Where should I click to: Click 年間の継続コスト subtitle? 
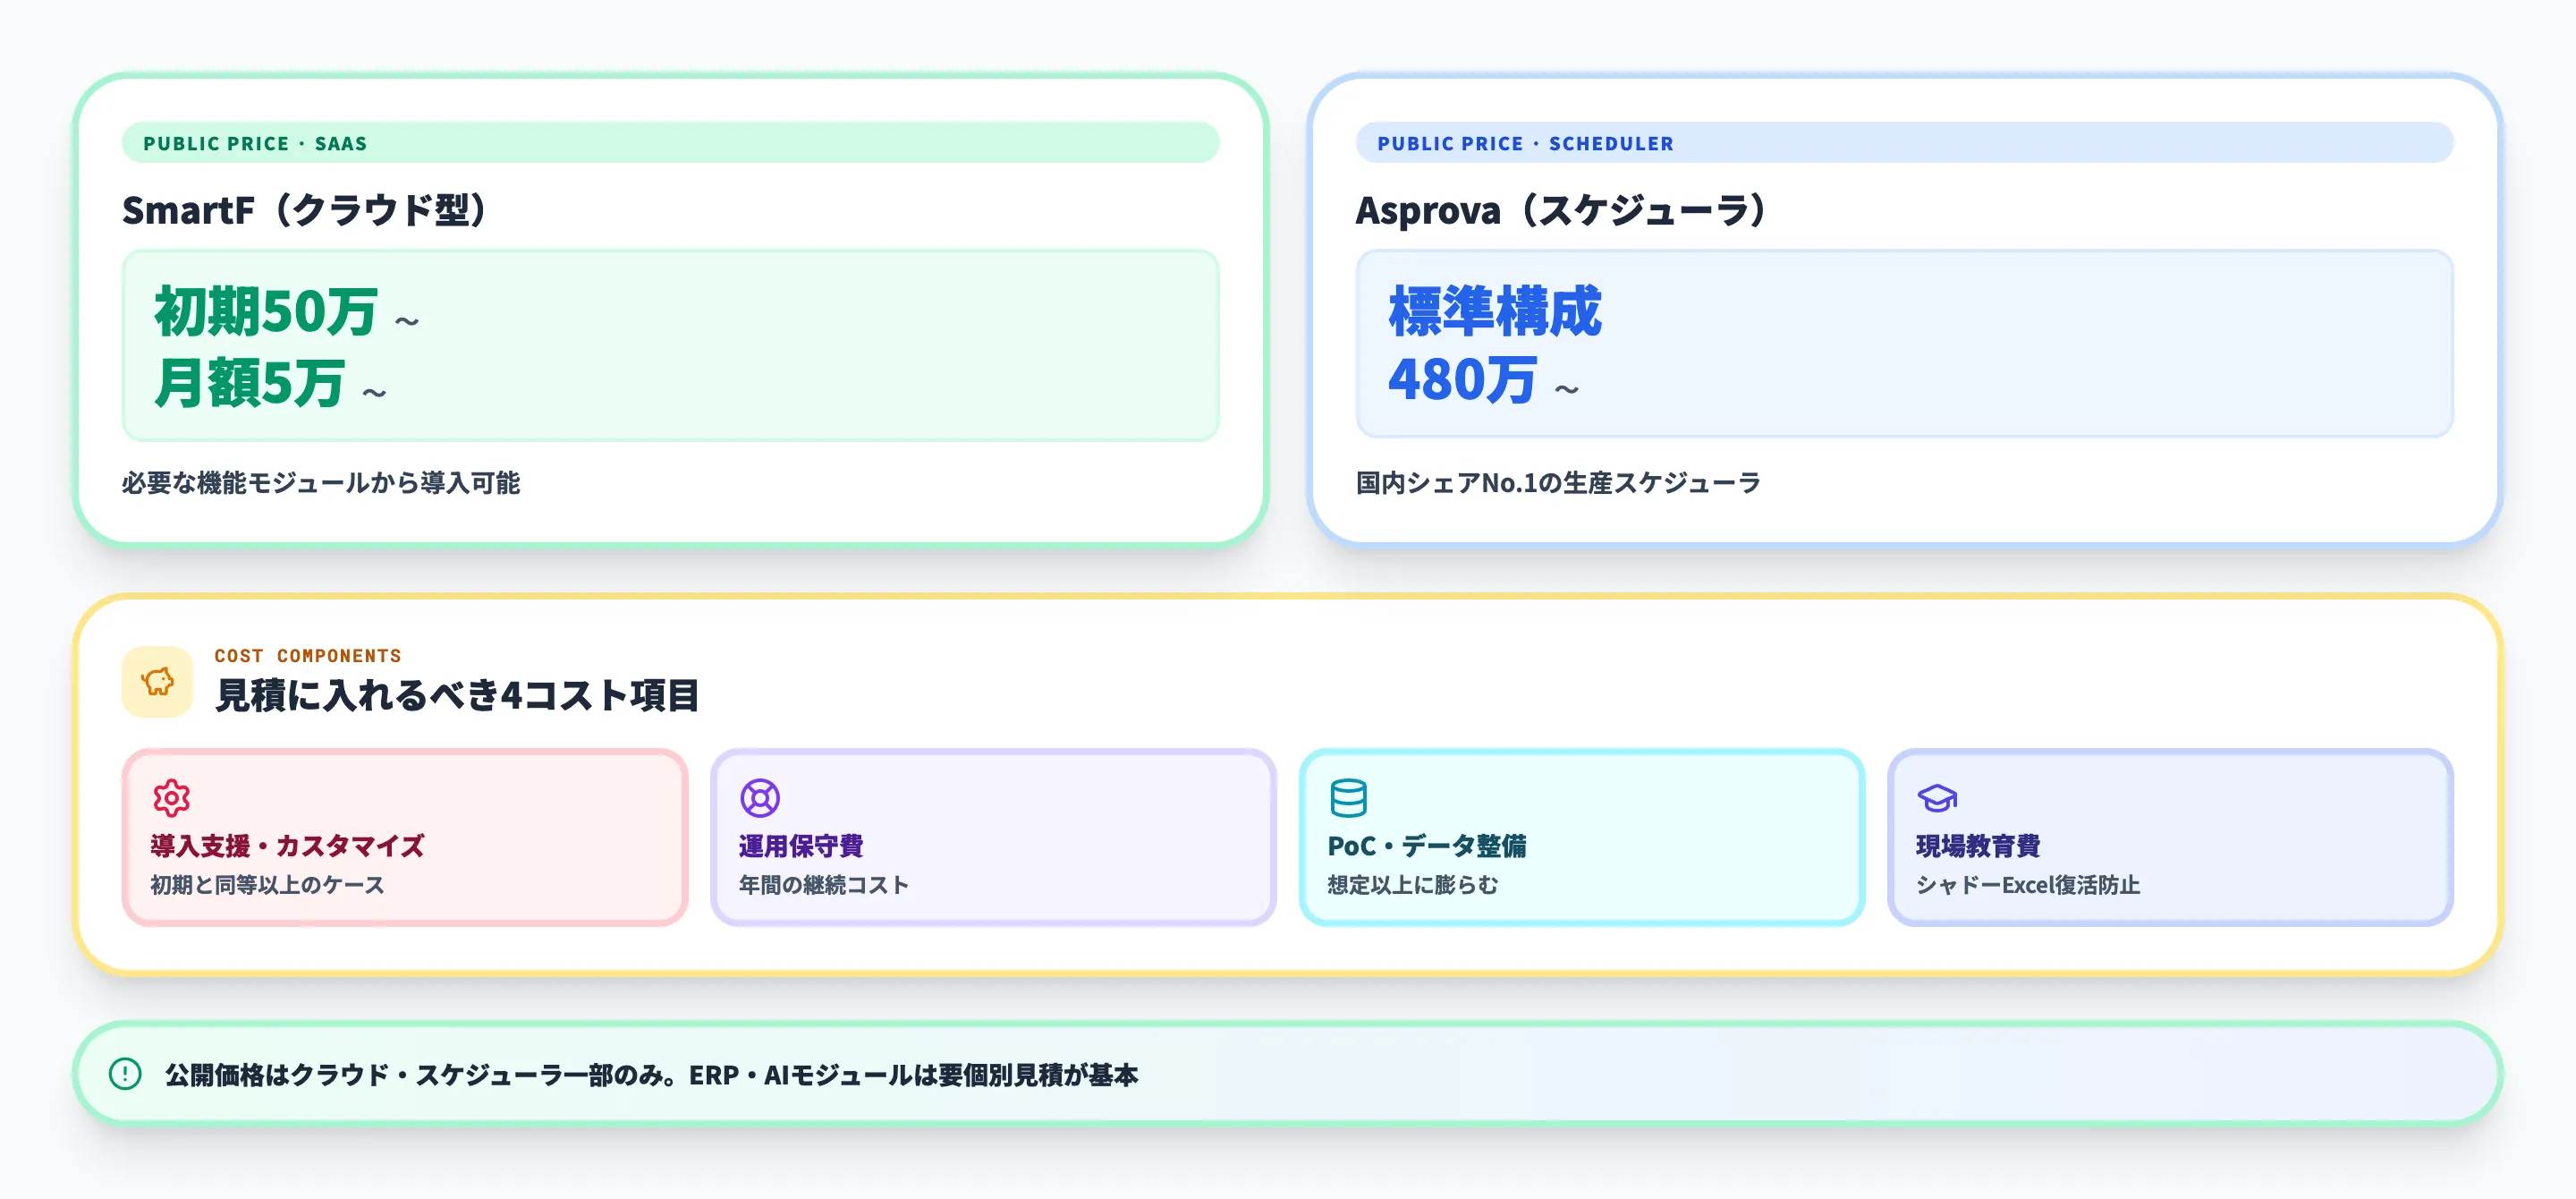coord(824,885)
